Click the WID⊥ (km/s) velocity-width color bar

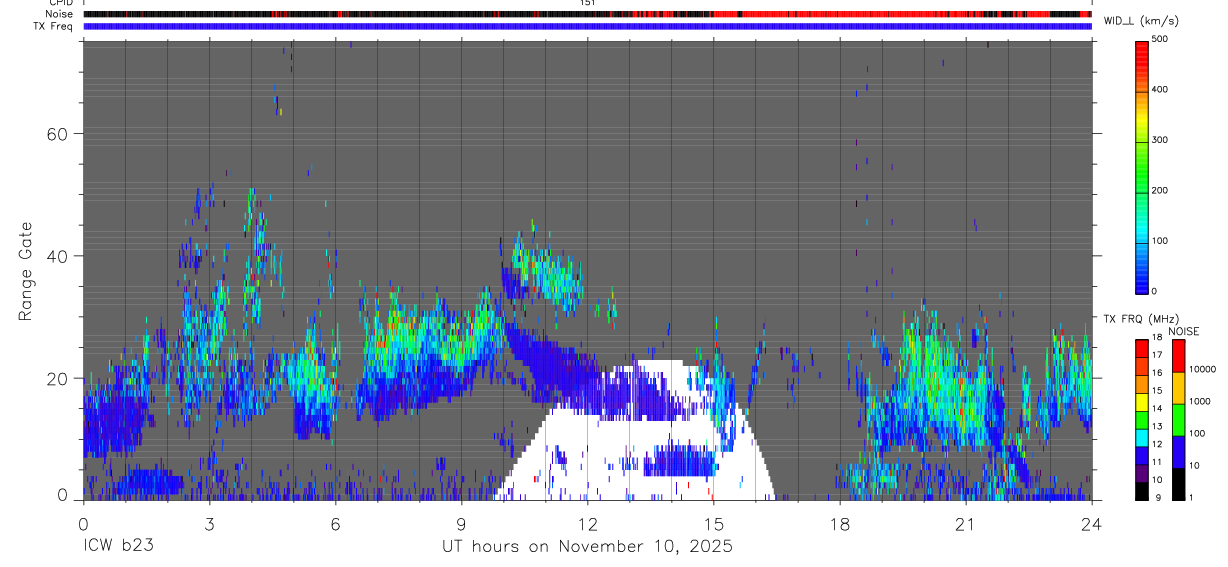point(1142,166)
